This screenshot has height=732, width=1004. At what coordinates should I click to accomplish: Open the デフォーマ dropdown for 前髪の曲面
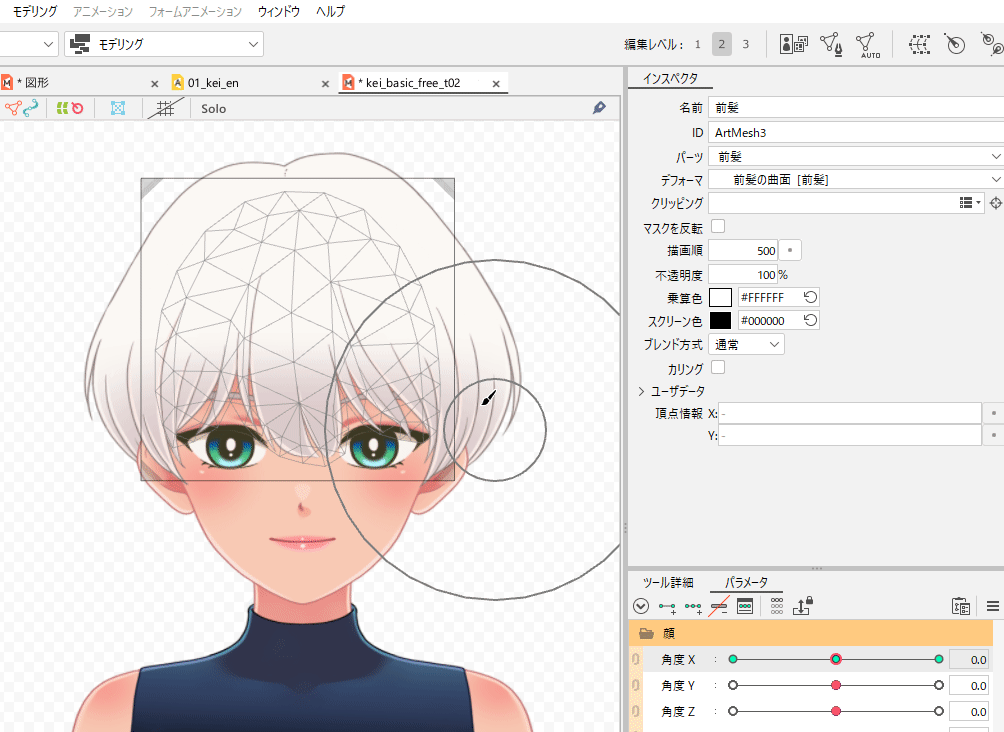855,179
